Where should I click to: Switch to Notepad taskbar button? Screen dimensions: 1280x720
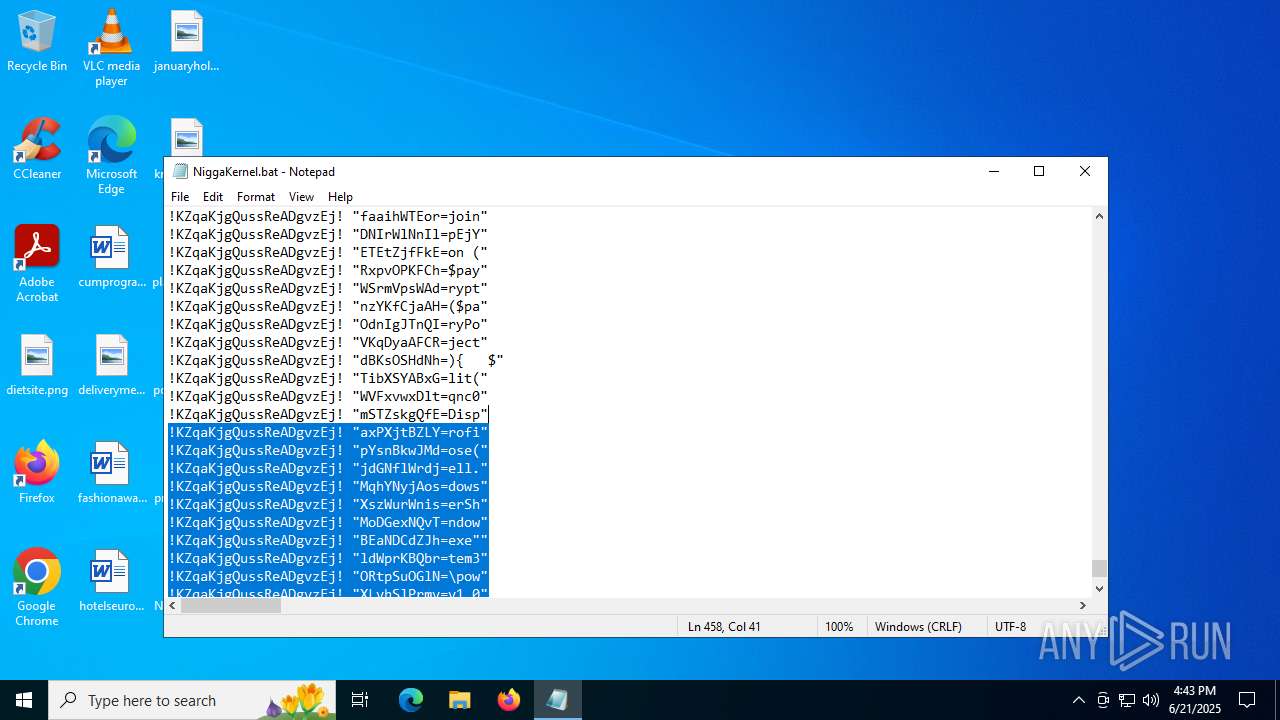pyautogui.click(x=557, y=700)
